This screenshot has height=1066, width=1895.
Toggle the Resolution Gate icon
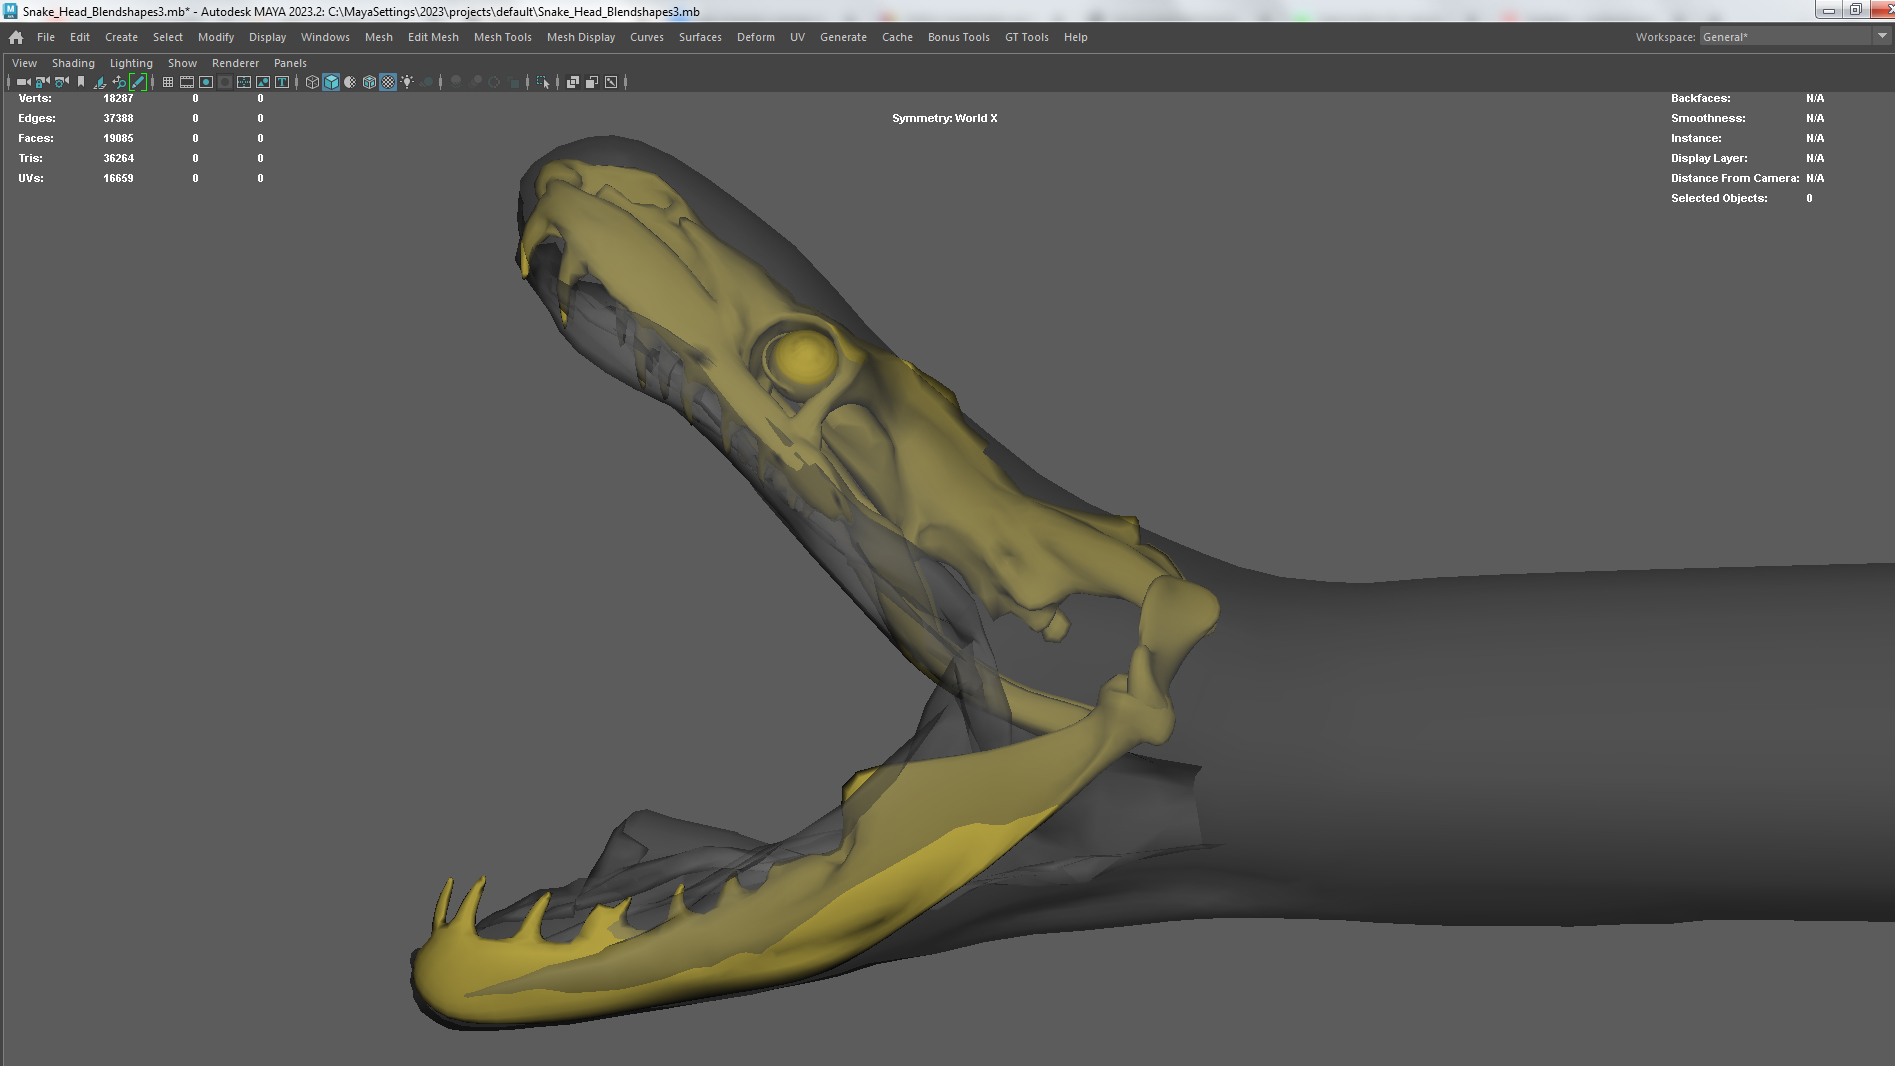[x=206, y=82]
